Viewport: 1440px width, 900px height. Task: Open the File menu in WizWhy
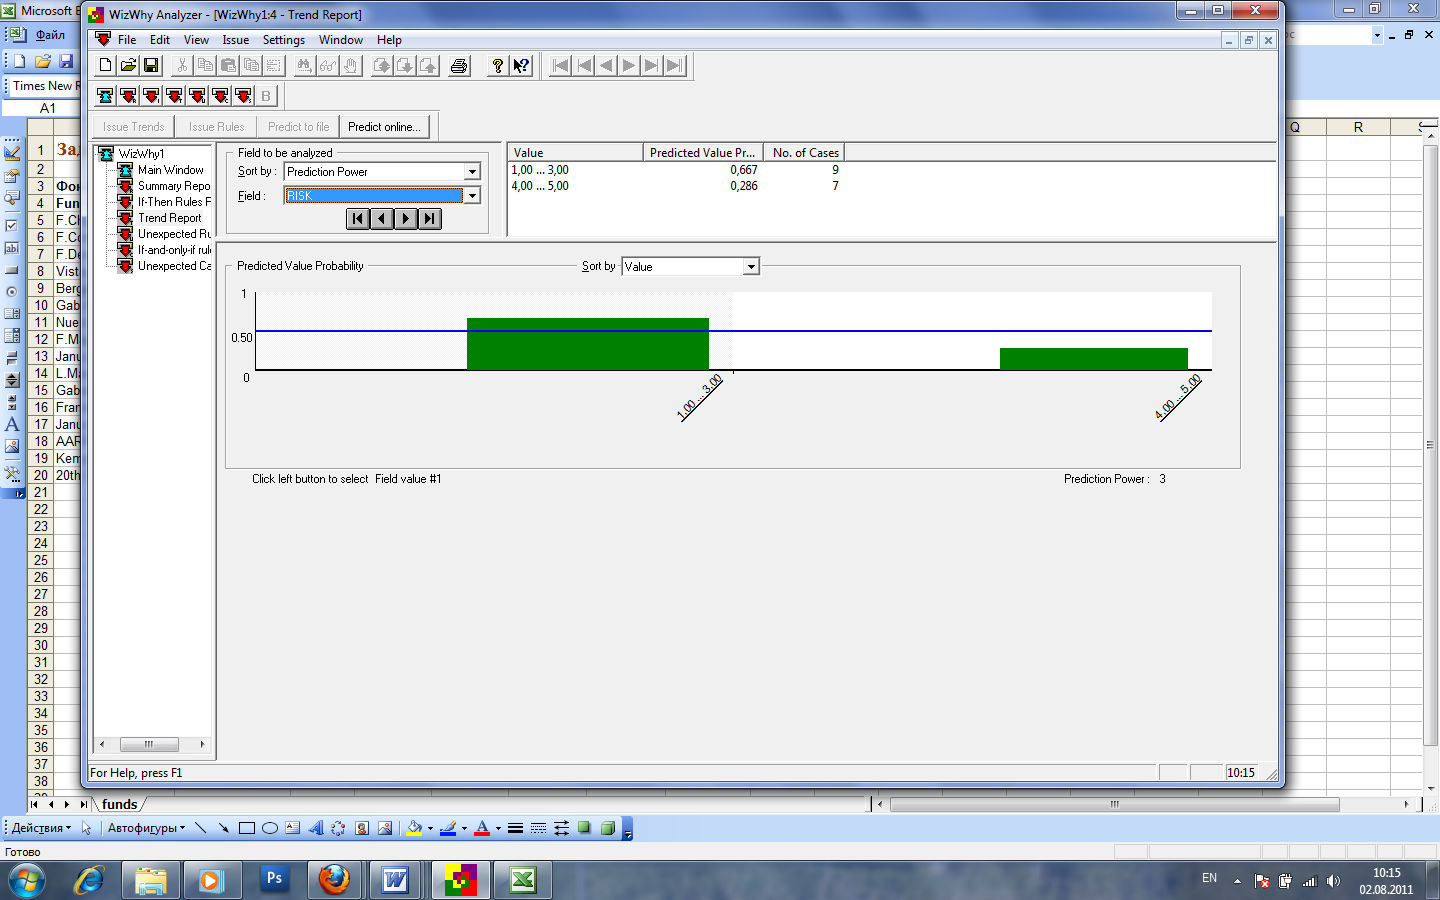click(127, 40)
